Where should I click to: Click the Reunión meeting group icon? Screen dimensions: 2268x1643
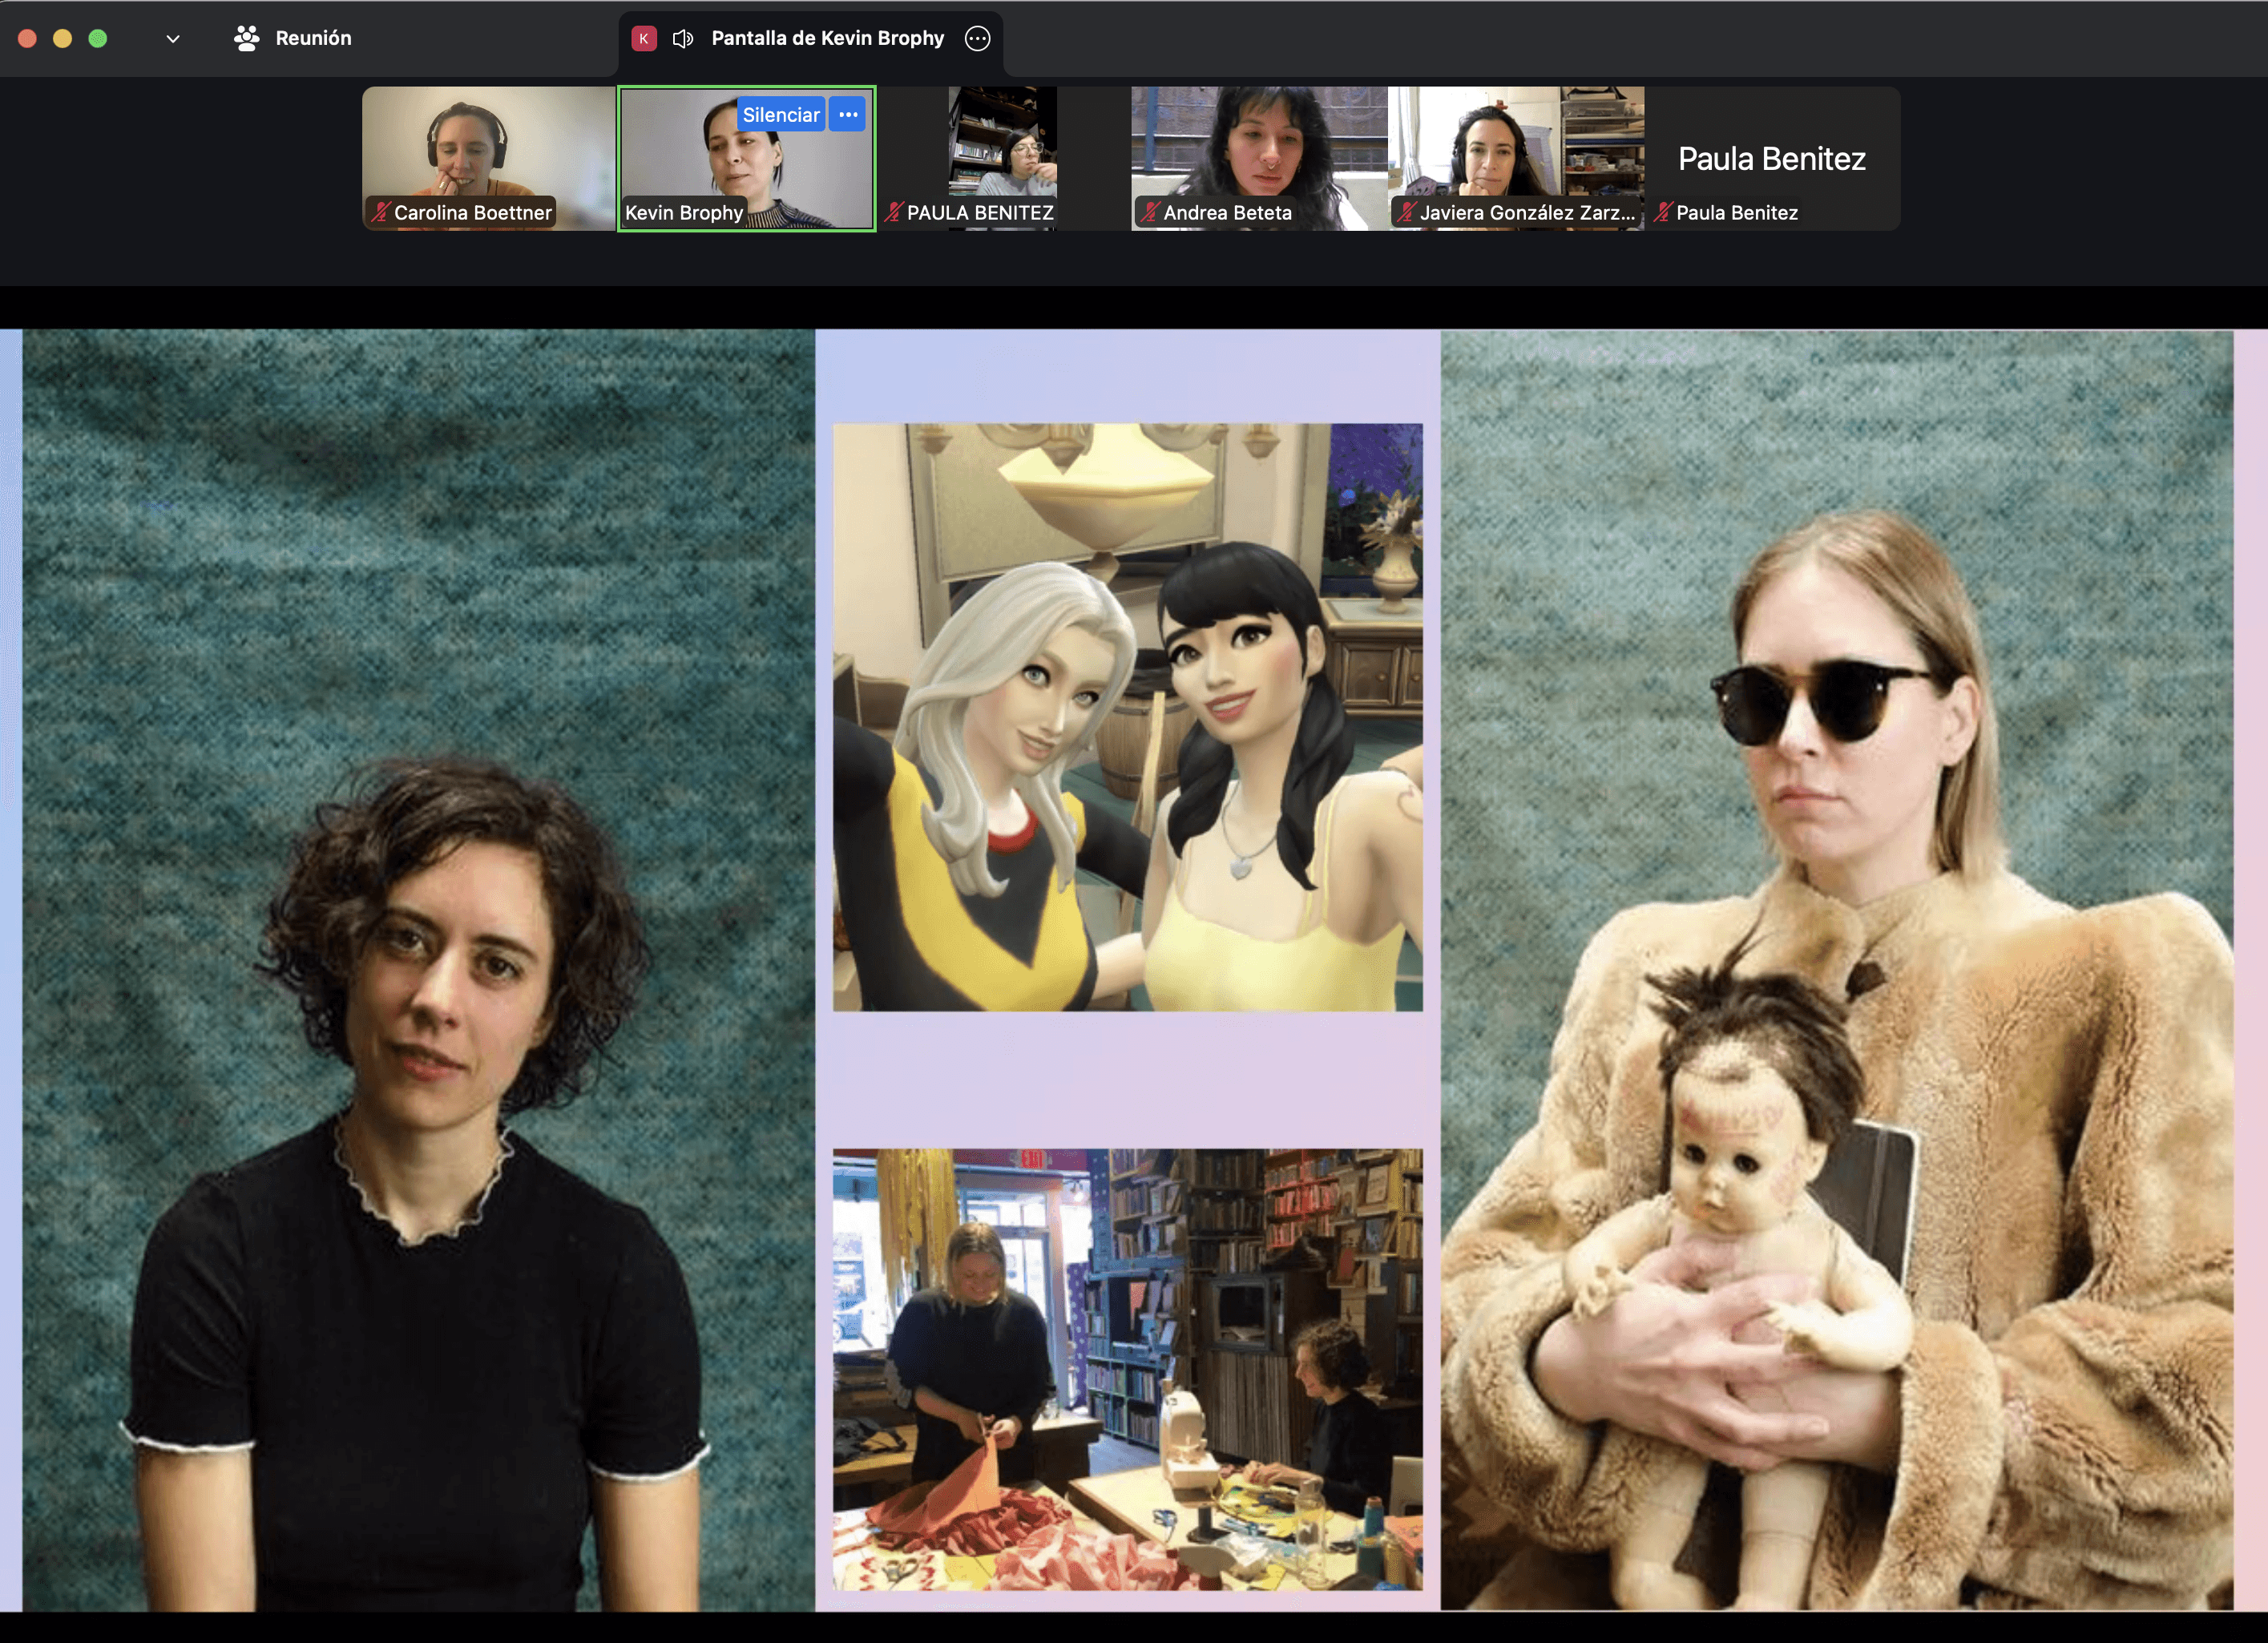tap(246, 38)
